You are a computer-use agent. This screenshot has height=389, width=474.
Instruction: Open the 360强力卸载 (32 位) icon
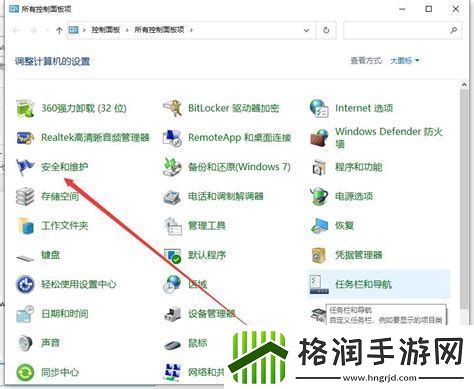pos(25,108)
